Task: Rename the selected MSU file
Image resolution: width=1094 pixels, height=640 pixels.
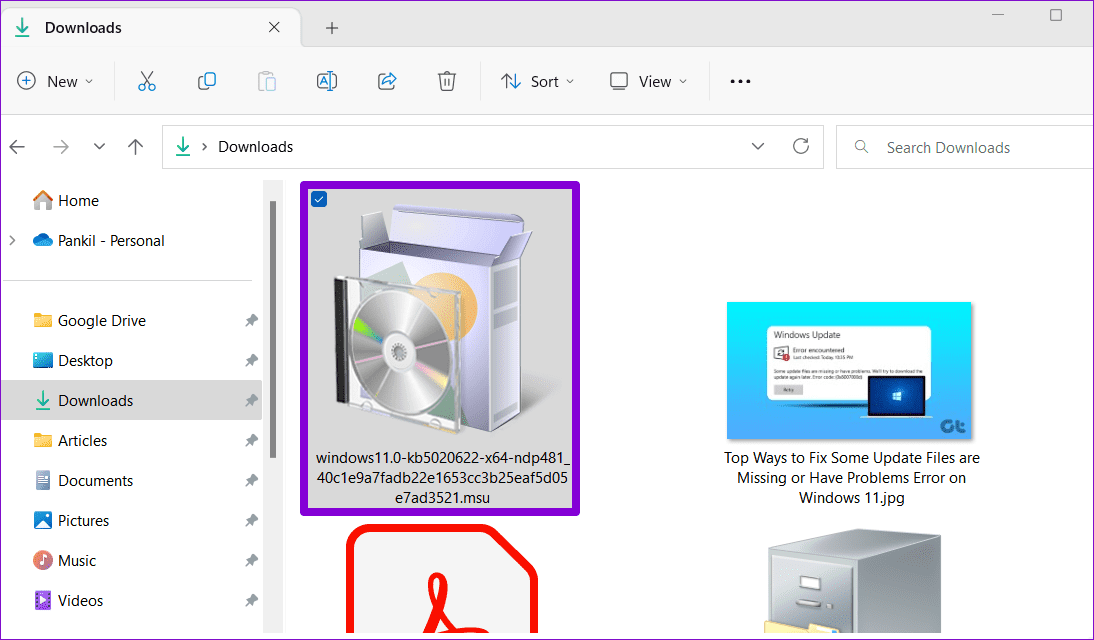Action: (326, 81)
